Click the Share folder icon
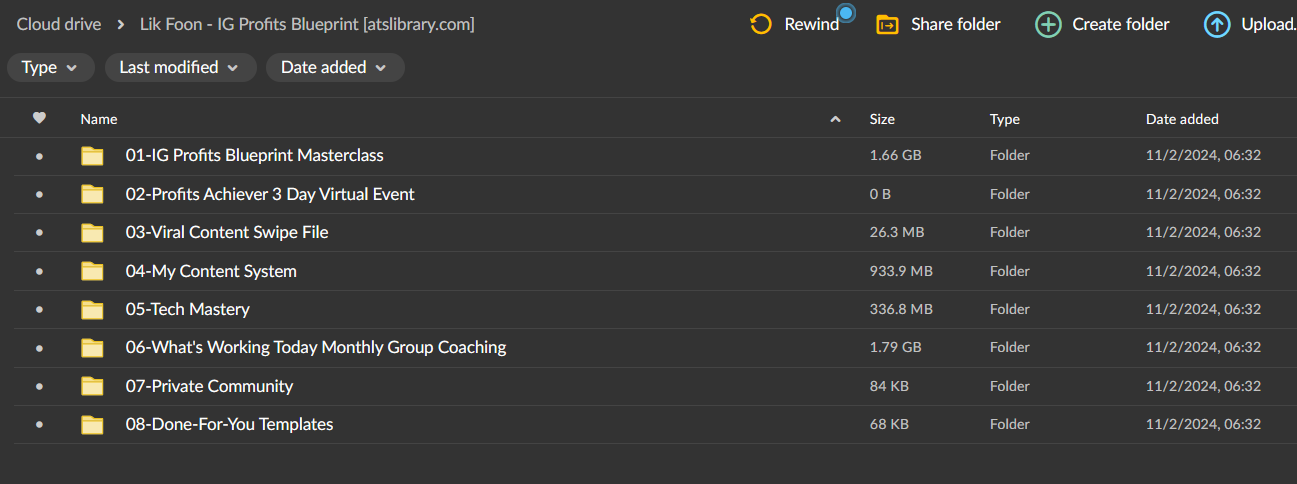The image size is (1297, 484). click(887, 24)
